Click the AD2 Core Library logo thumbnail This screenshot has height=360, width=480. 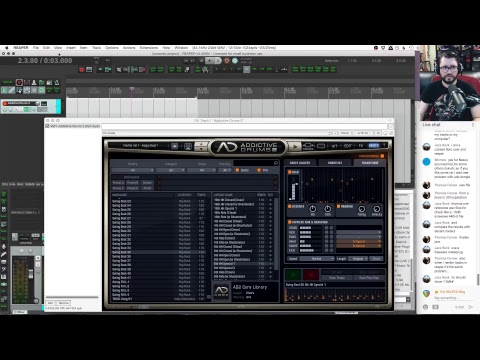(x=221, y=291)
